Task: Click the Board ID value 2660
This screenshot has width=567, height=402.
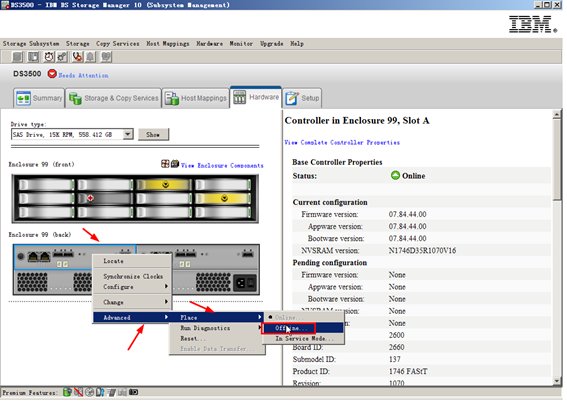Action: click(396, 347)
